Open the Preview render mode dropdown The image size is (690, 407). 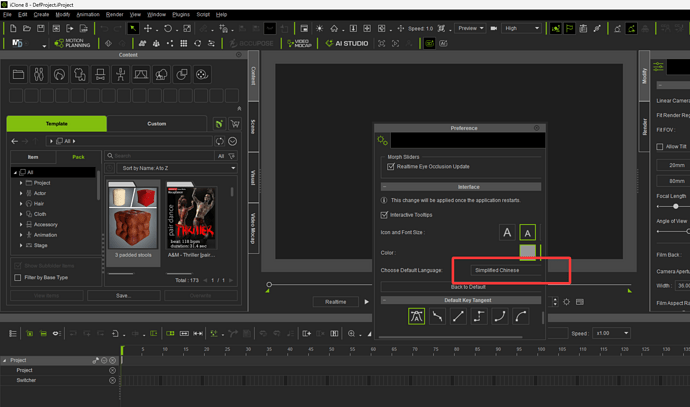tap(470, 28)
